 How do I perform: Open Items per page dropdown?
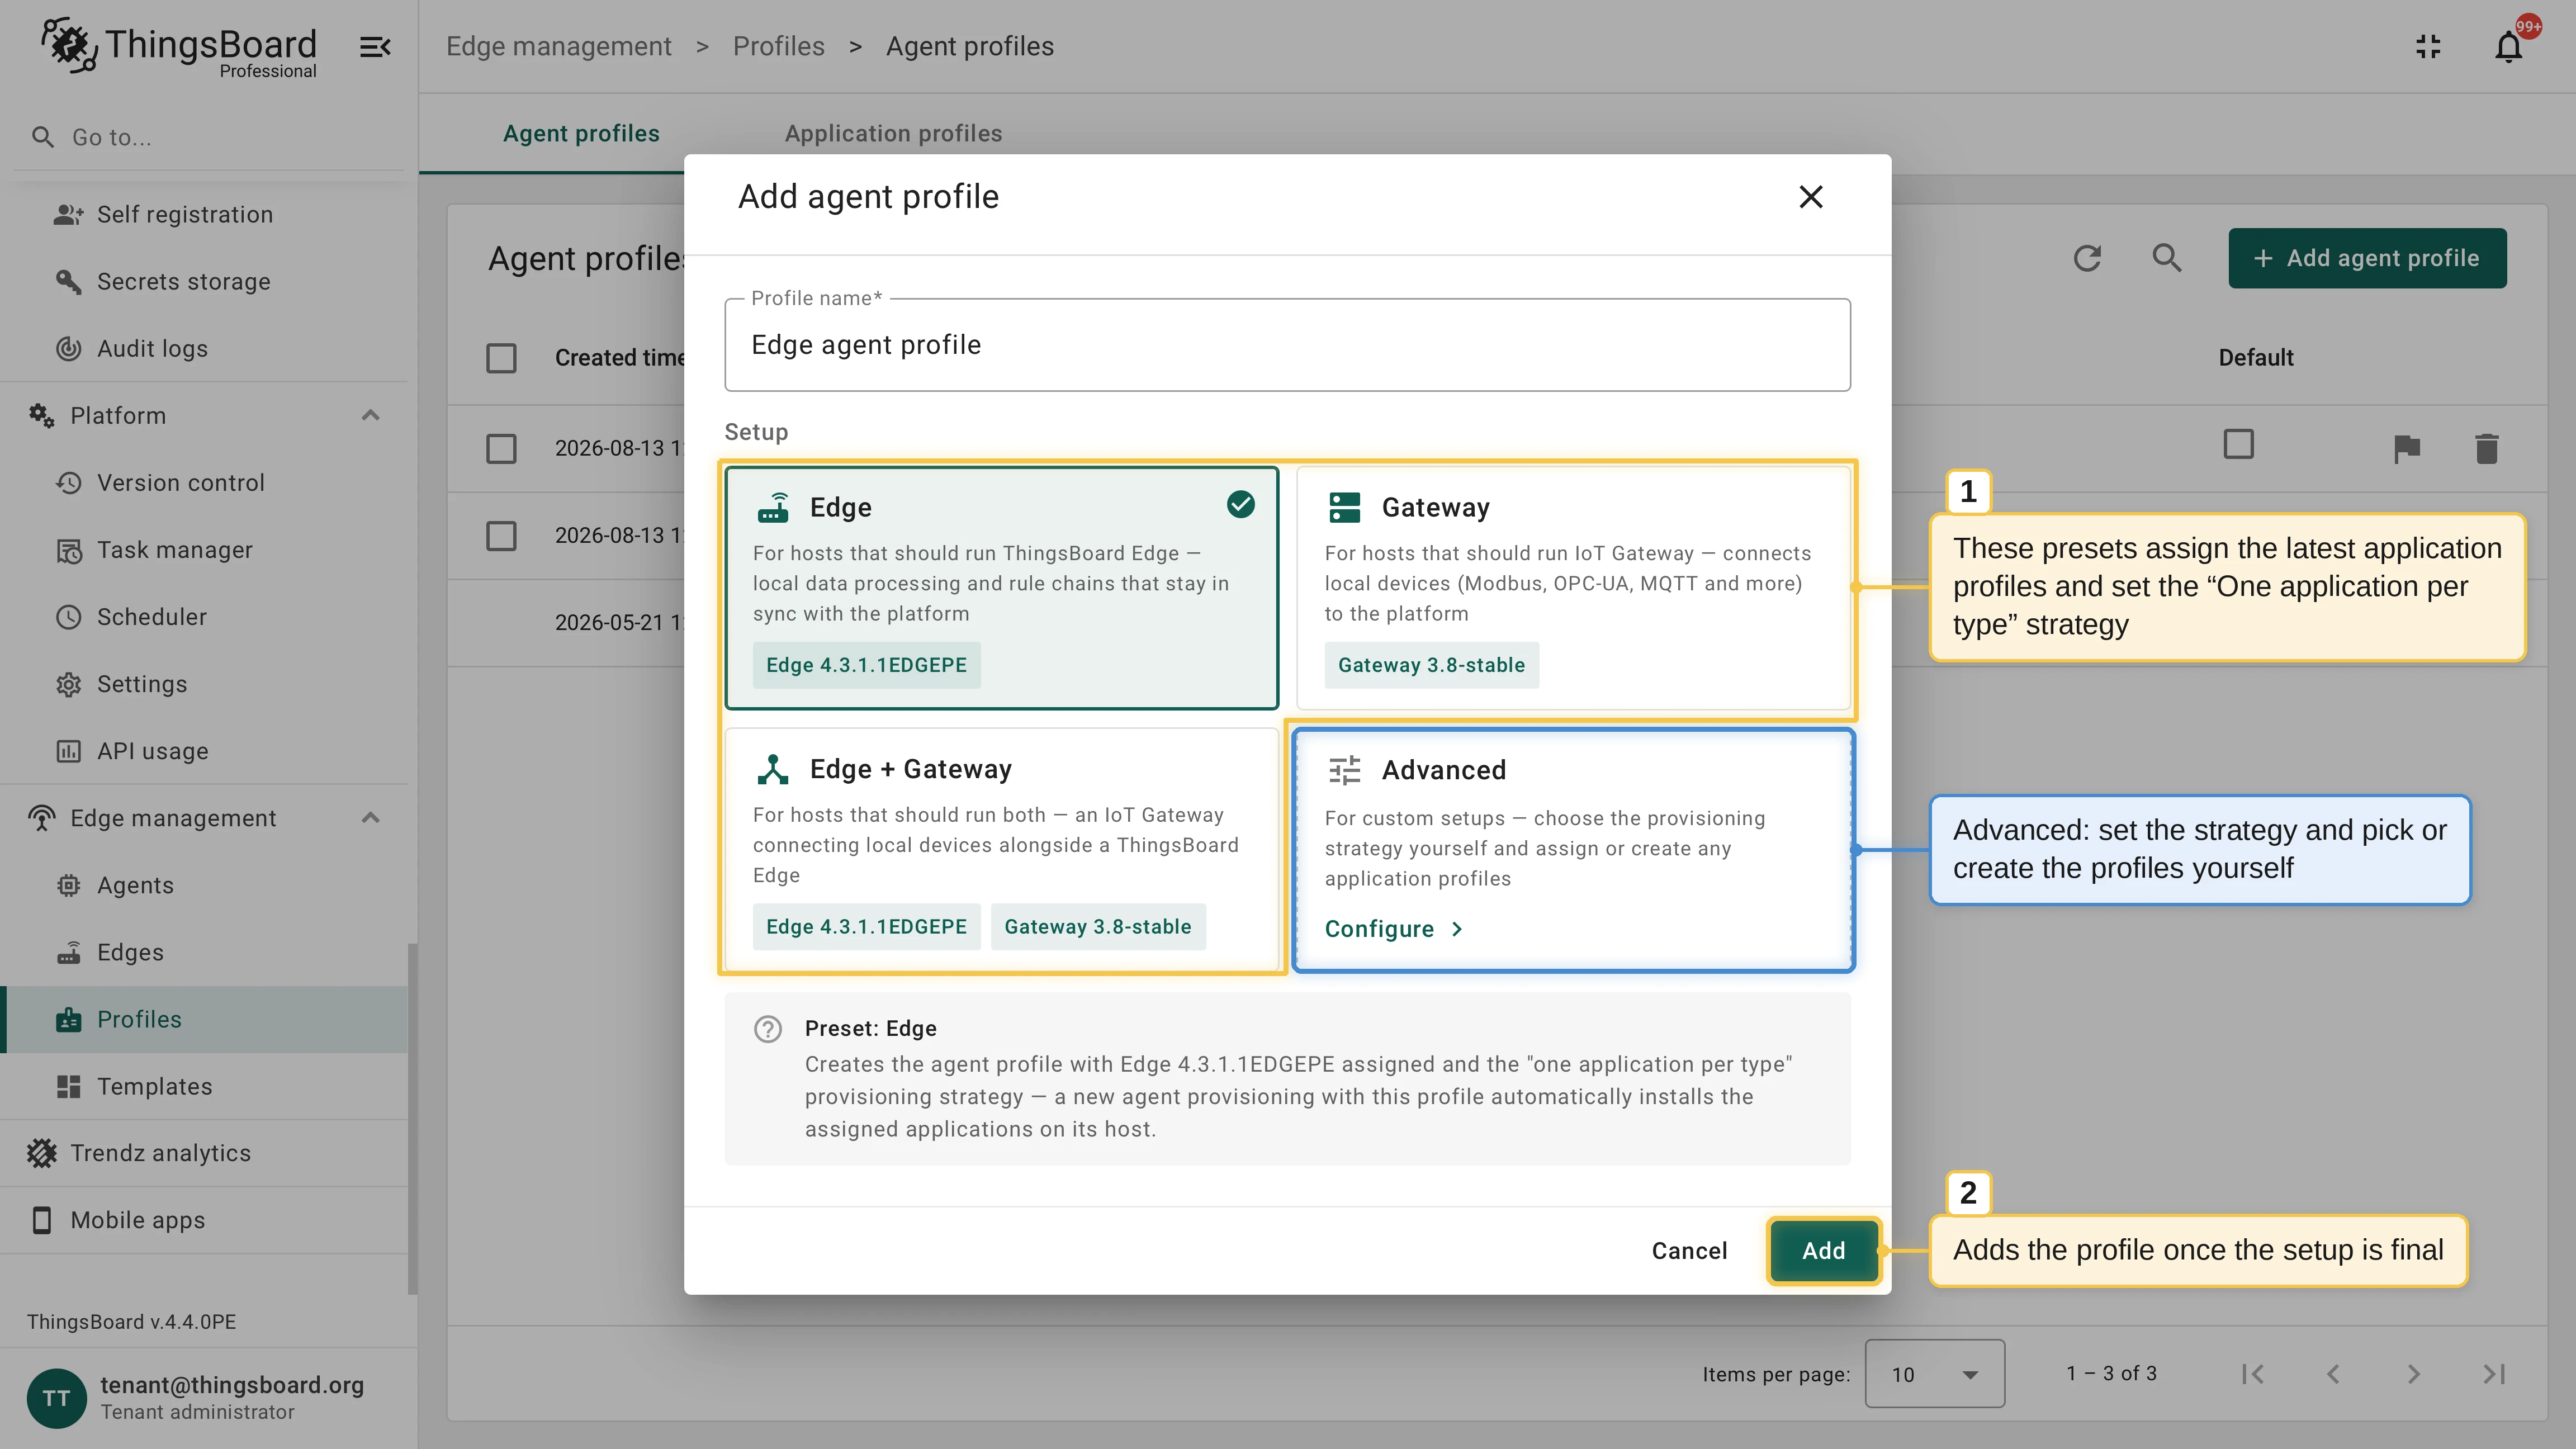[1934, 1374]
